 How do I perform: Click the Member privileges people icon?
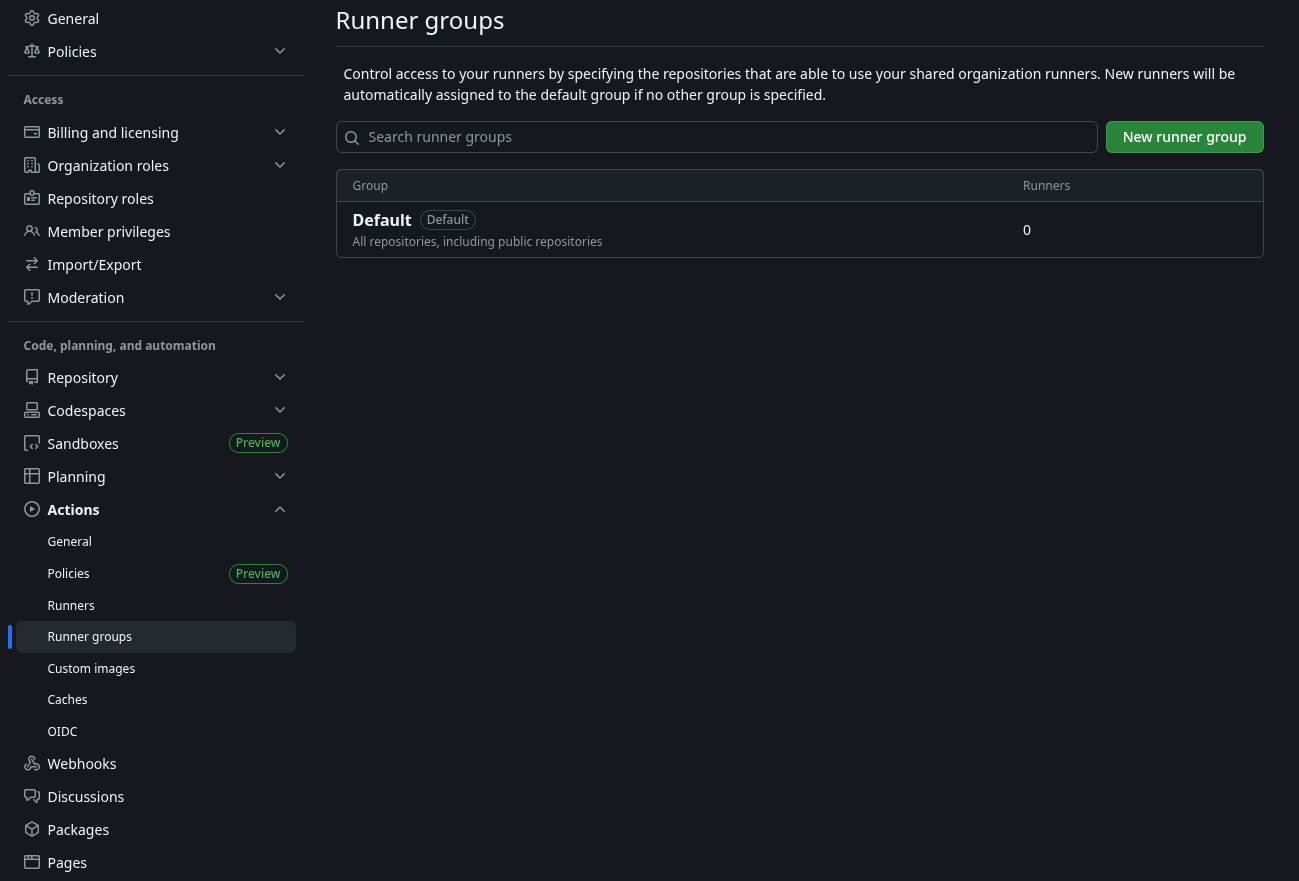point(32,231)
